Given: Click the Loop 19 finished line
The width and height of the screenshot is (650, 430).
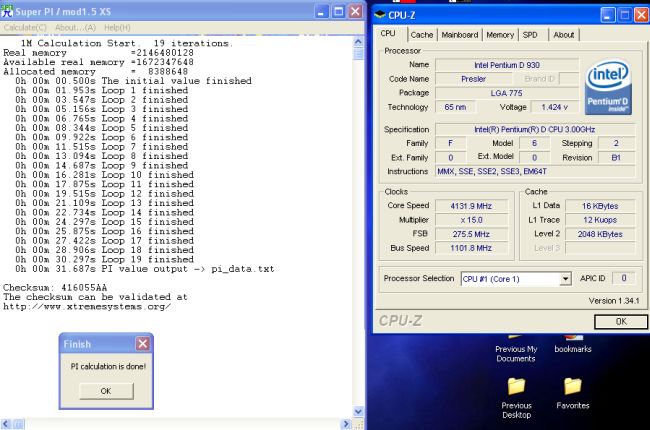Looking at the screenshot, I should click(x=104, y=260).
